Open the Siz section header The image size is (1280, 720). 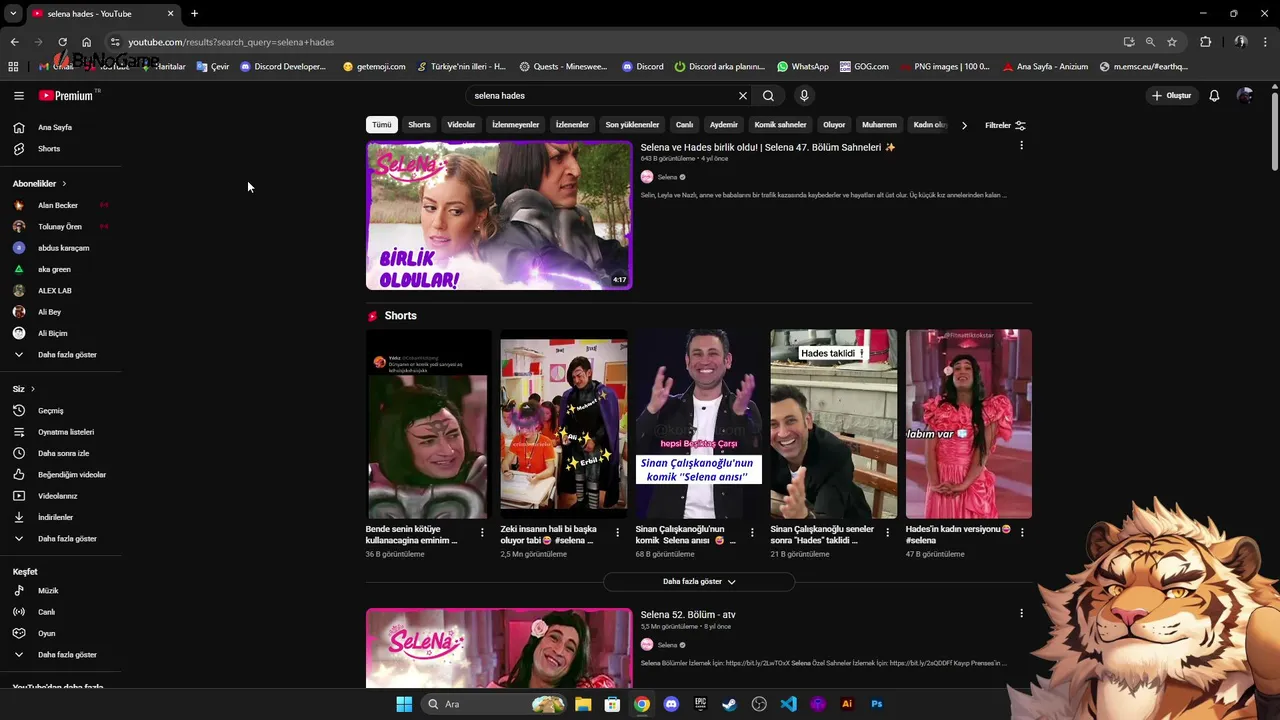point(24,389)
